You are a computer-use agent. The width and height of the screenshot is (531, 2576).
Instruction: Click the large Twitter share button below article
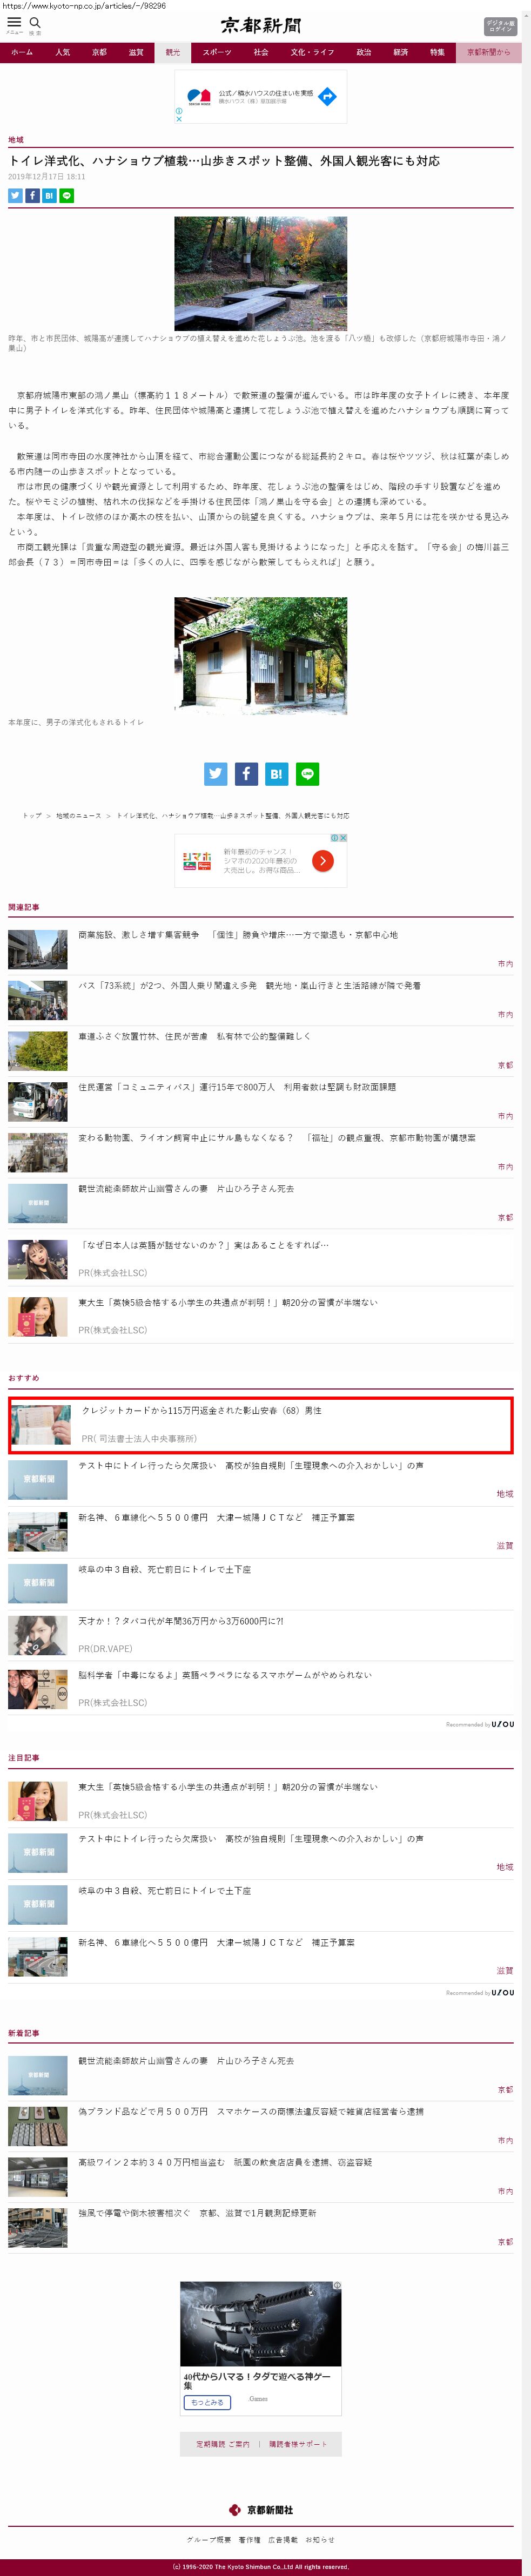coord(215,774)
